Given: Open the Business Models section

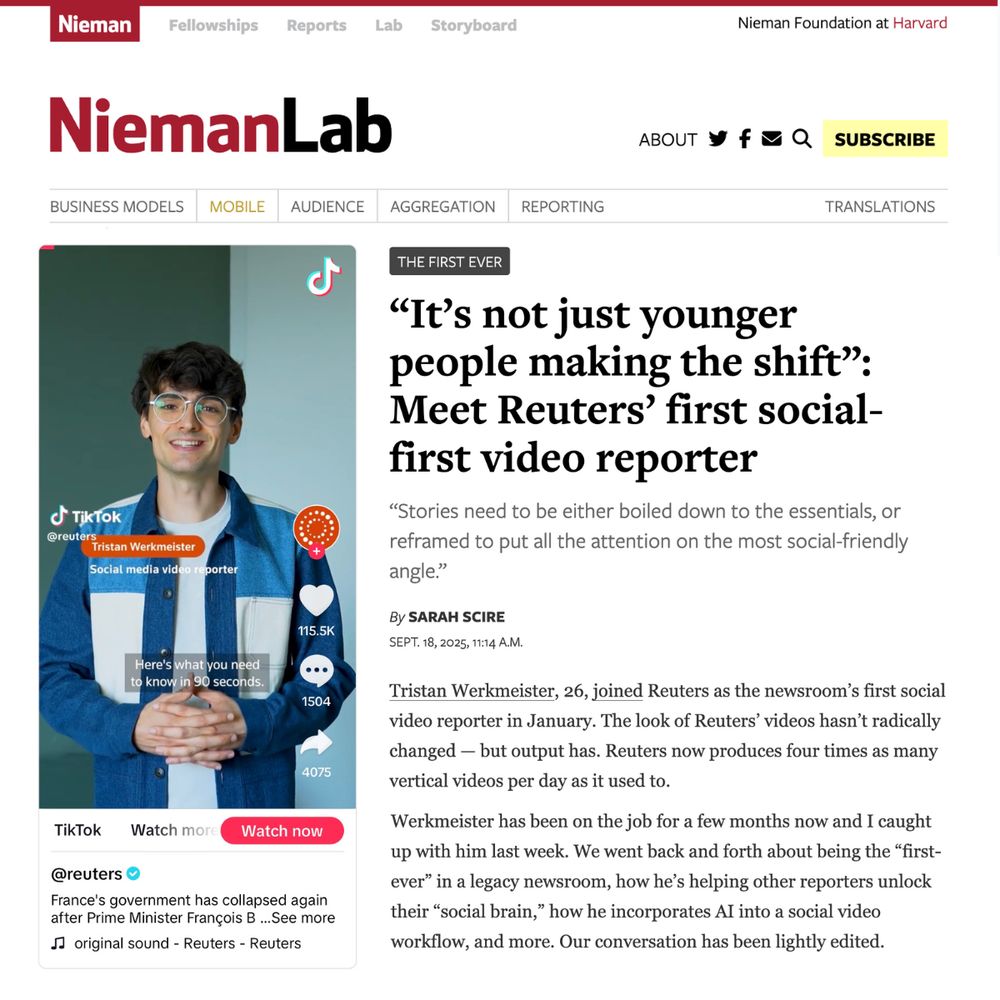Looking at the screenshot, I should (x=117, y=207).
